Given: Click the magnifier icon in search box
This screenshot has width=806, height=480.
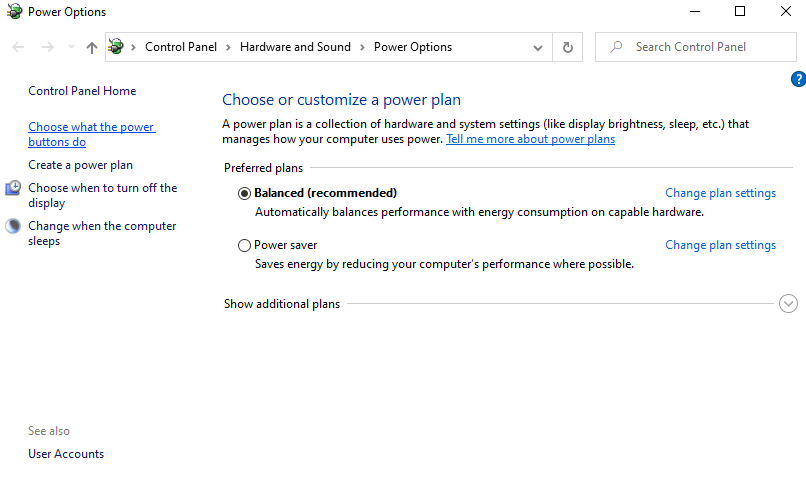Looking at the screenshot, I should tap(616, 47).
